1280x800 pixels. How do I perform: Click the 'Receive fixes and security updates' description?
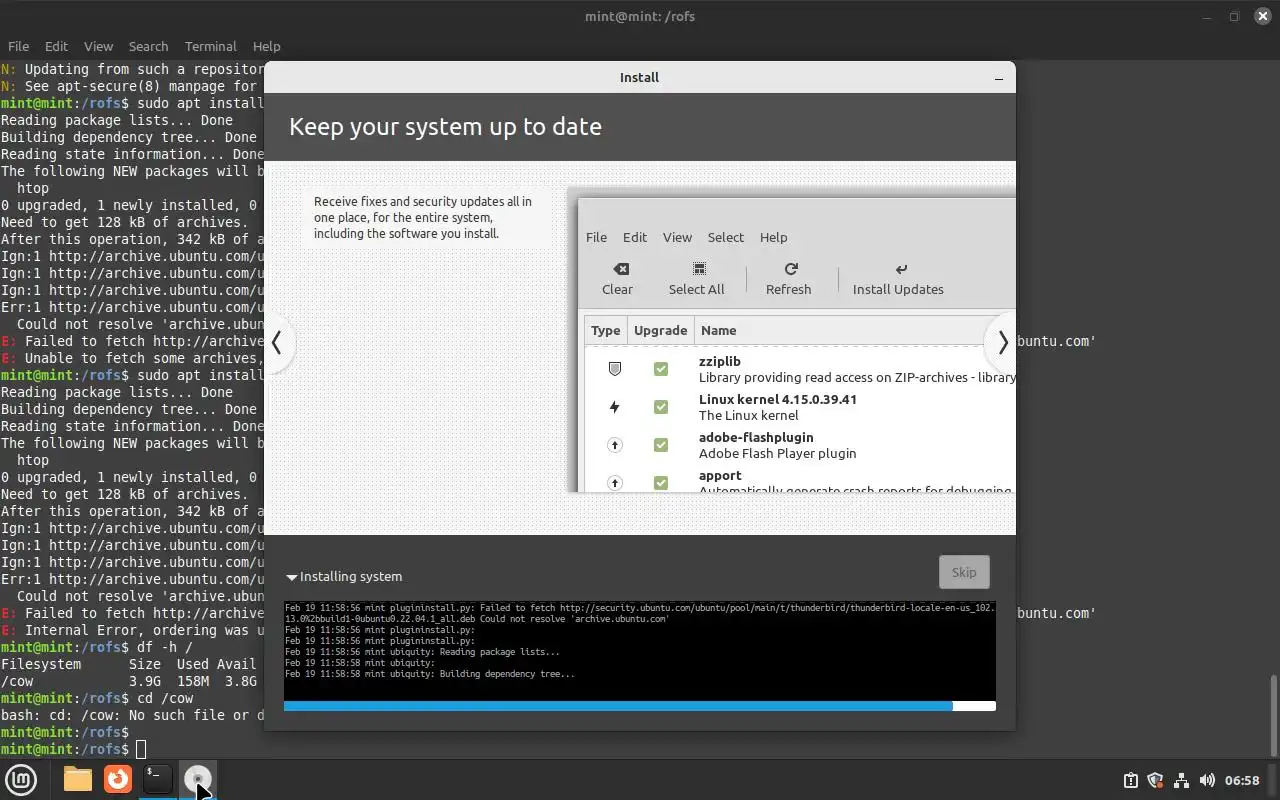click(x=423, y=217)
